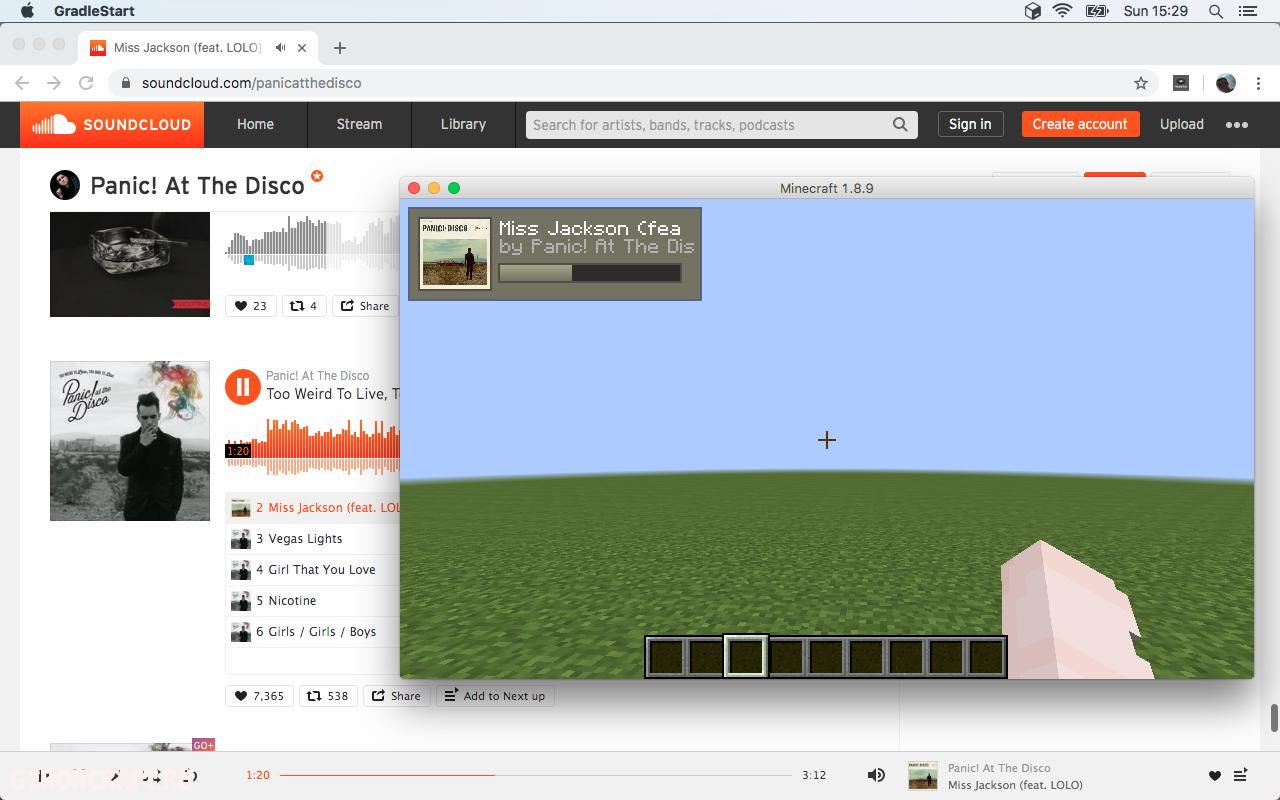The height and width of the screenshot is (800, 1280).
Task: Click Panic! At The Disco link above playlist title
Action: point(317,376)
